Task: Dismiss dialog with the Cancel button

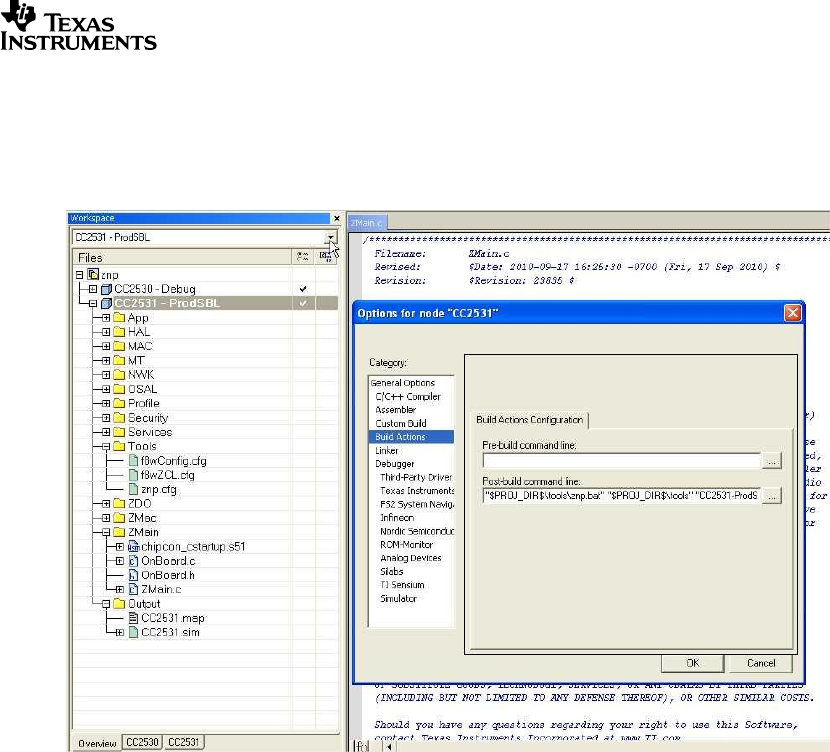Action: (761, 663)
